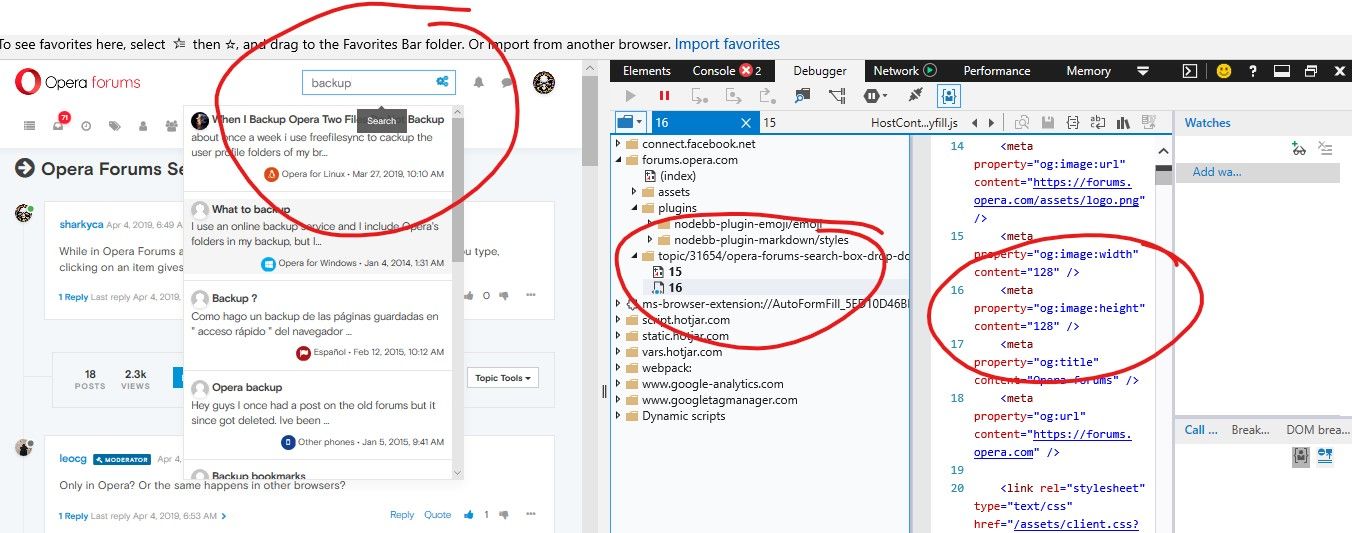Open the groups icon in forum nav

click(x=171, y=126)
